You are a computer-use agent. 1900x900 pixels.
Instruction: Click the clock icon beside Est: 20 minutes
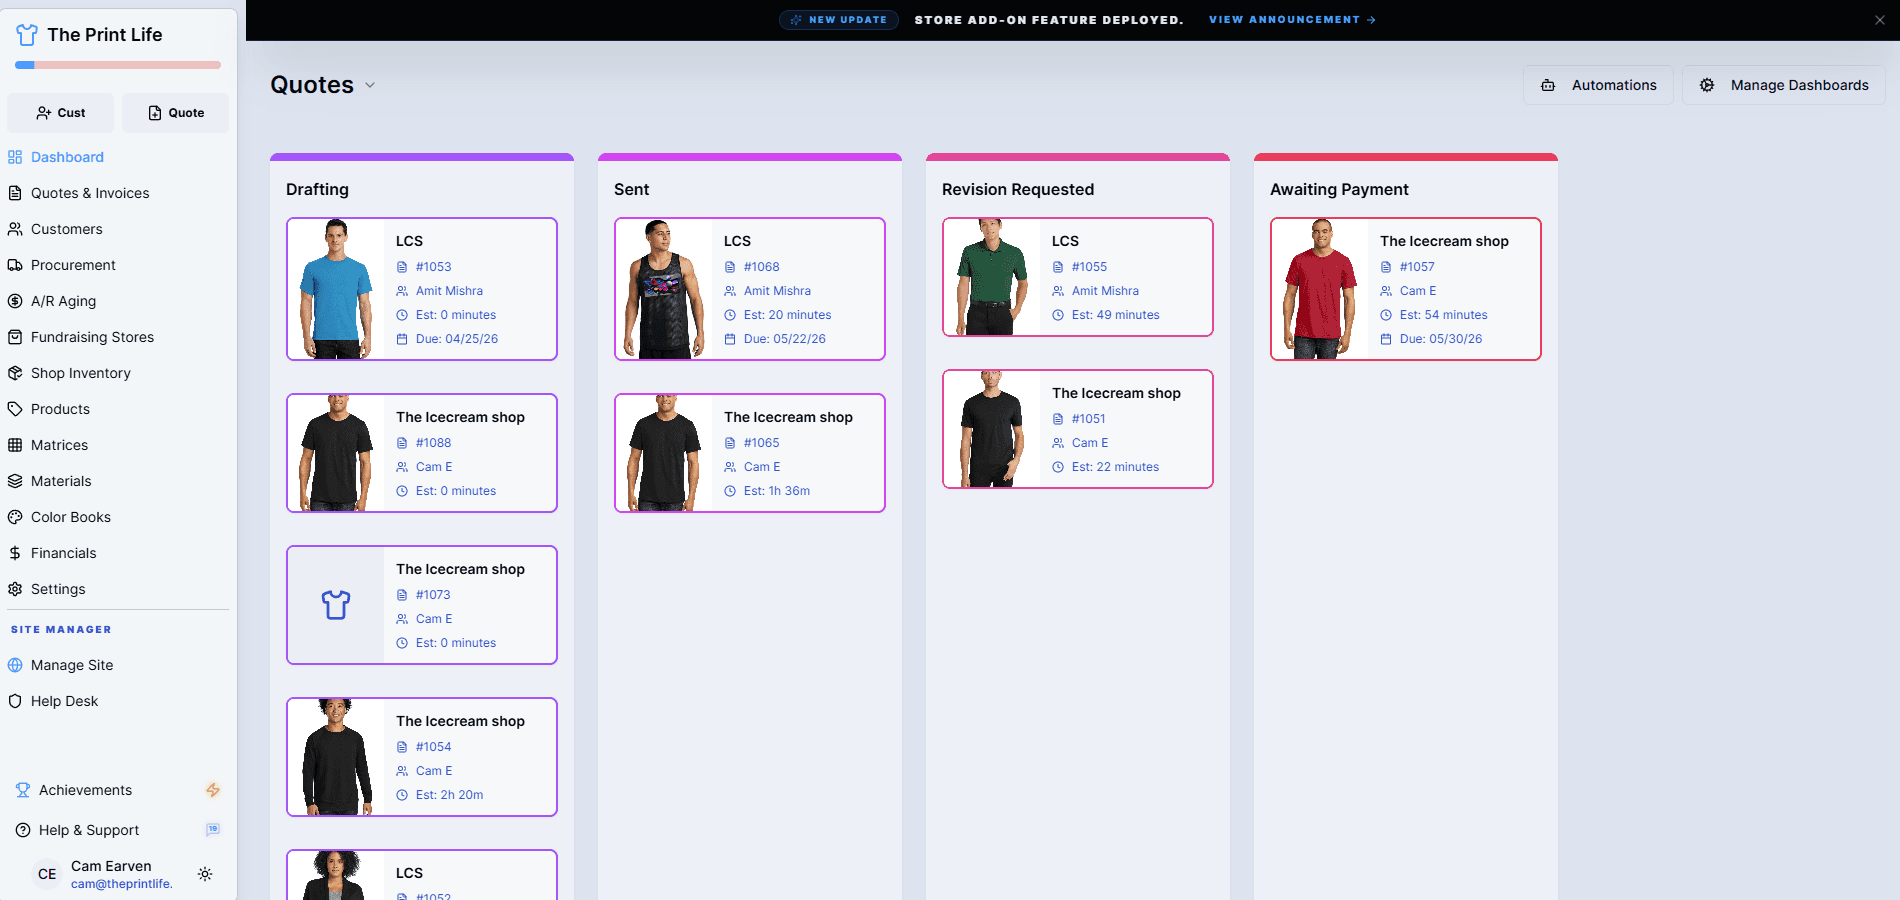[730, 315]
